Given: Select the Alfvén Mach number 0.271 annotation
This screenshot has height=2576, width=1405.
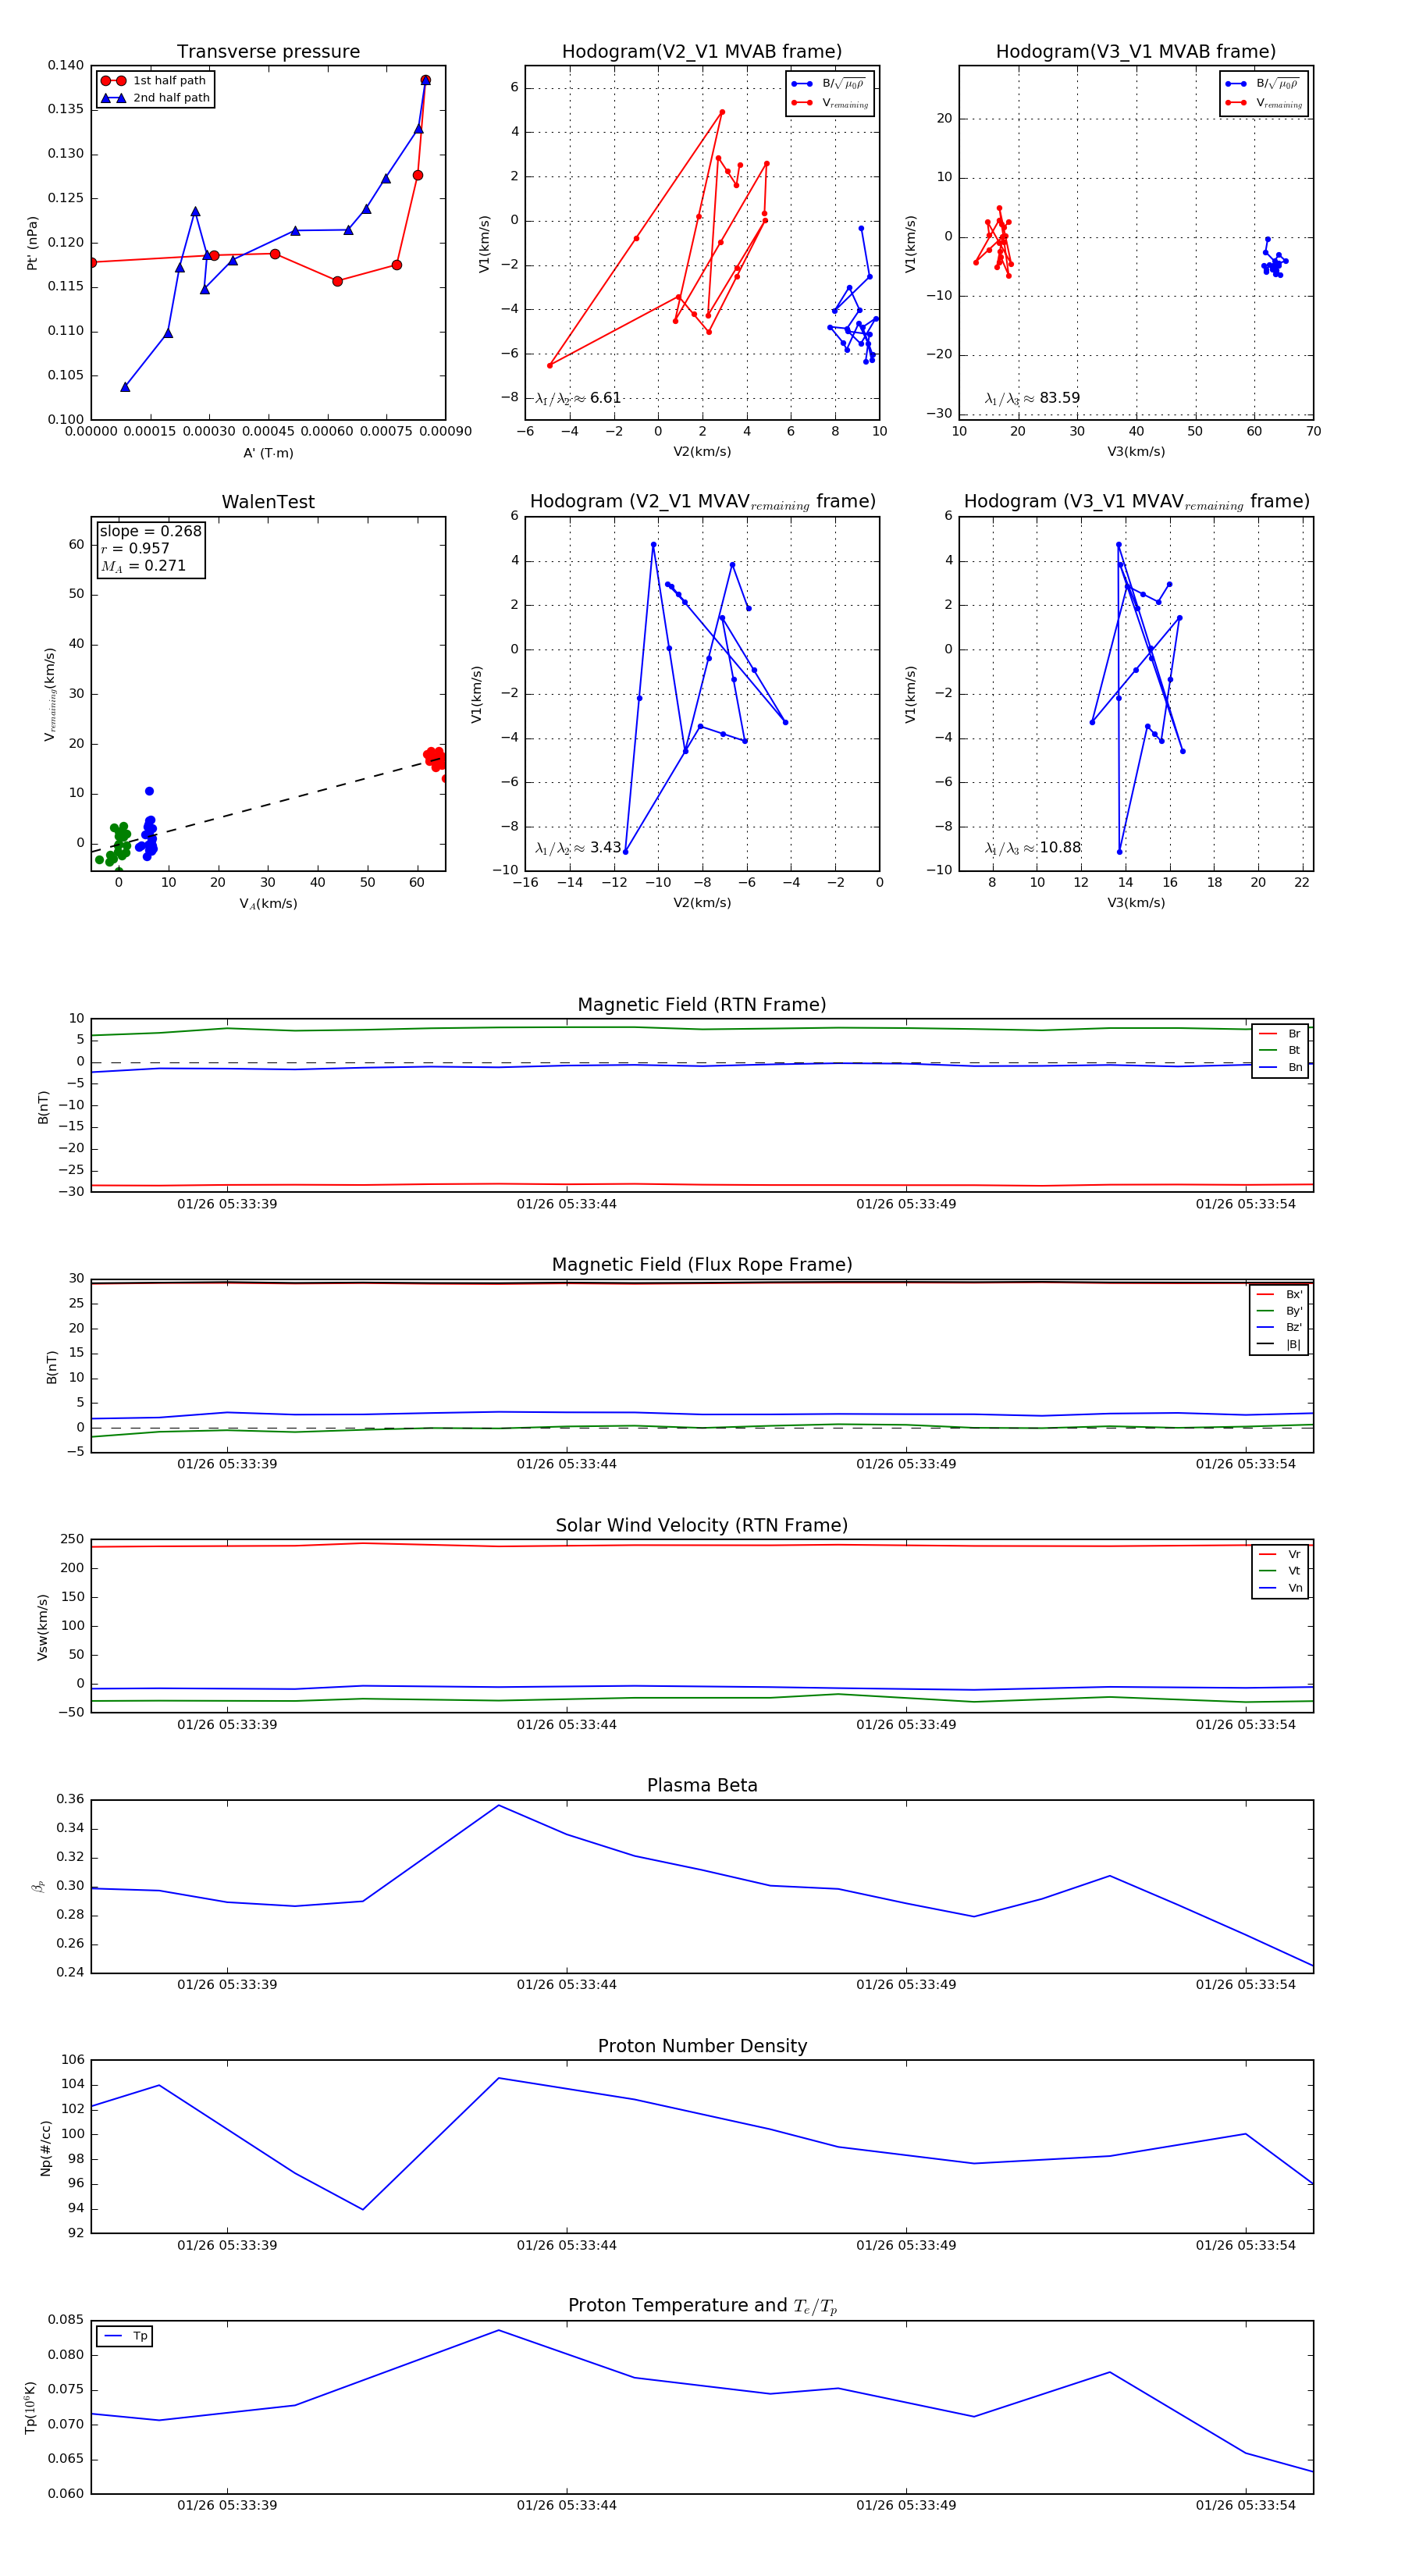Looking at the screenshot, I should [x=143, y=566].
